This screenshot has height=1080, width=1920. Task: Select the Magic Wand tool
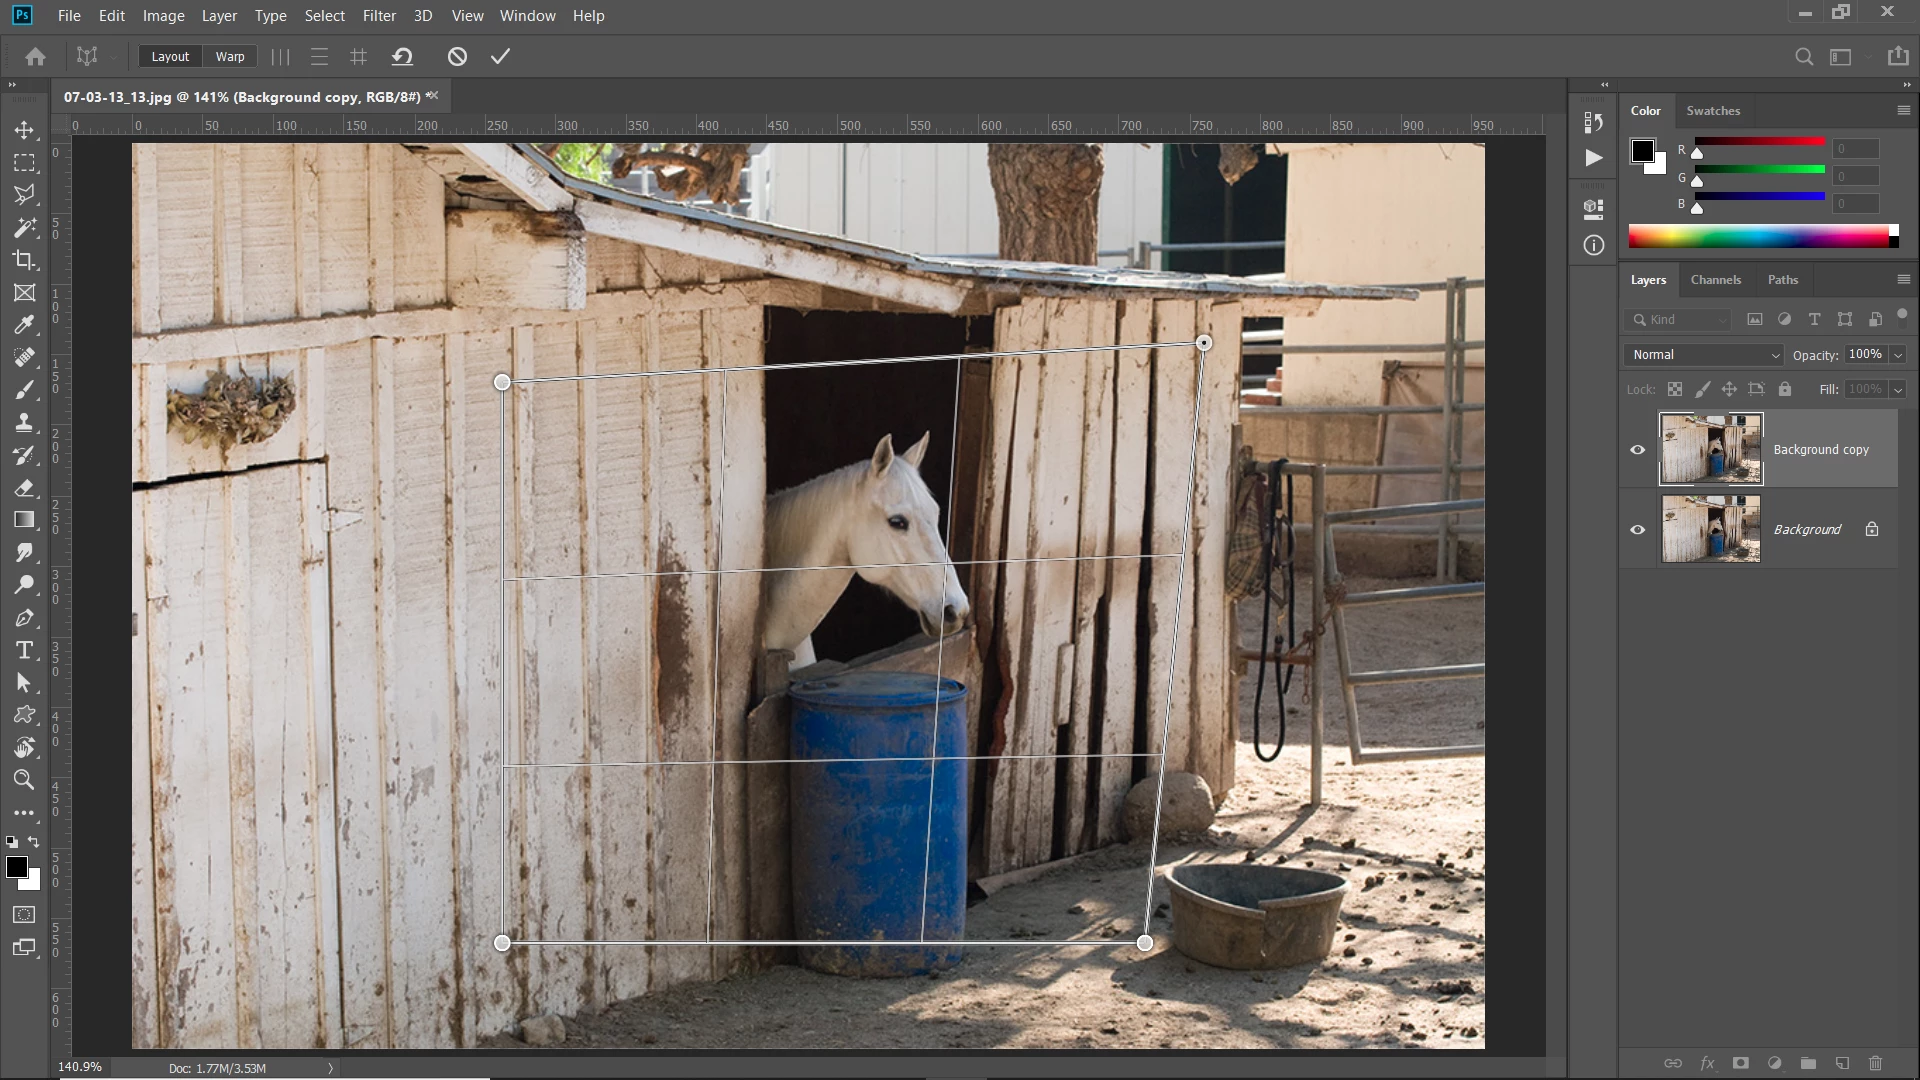[24, 228]
